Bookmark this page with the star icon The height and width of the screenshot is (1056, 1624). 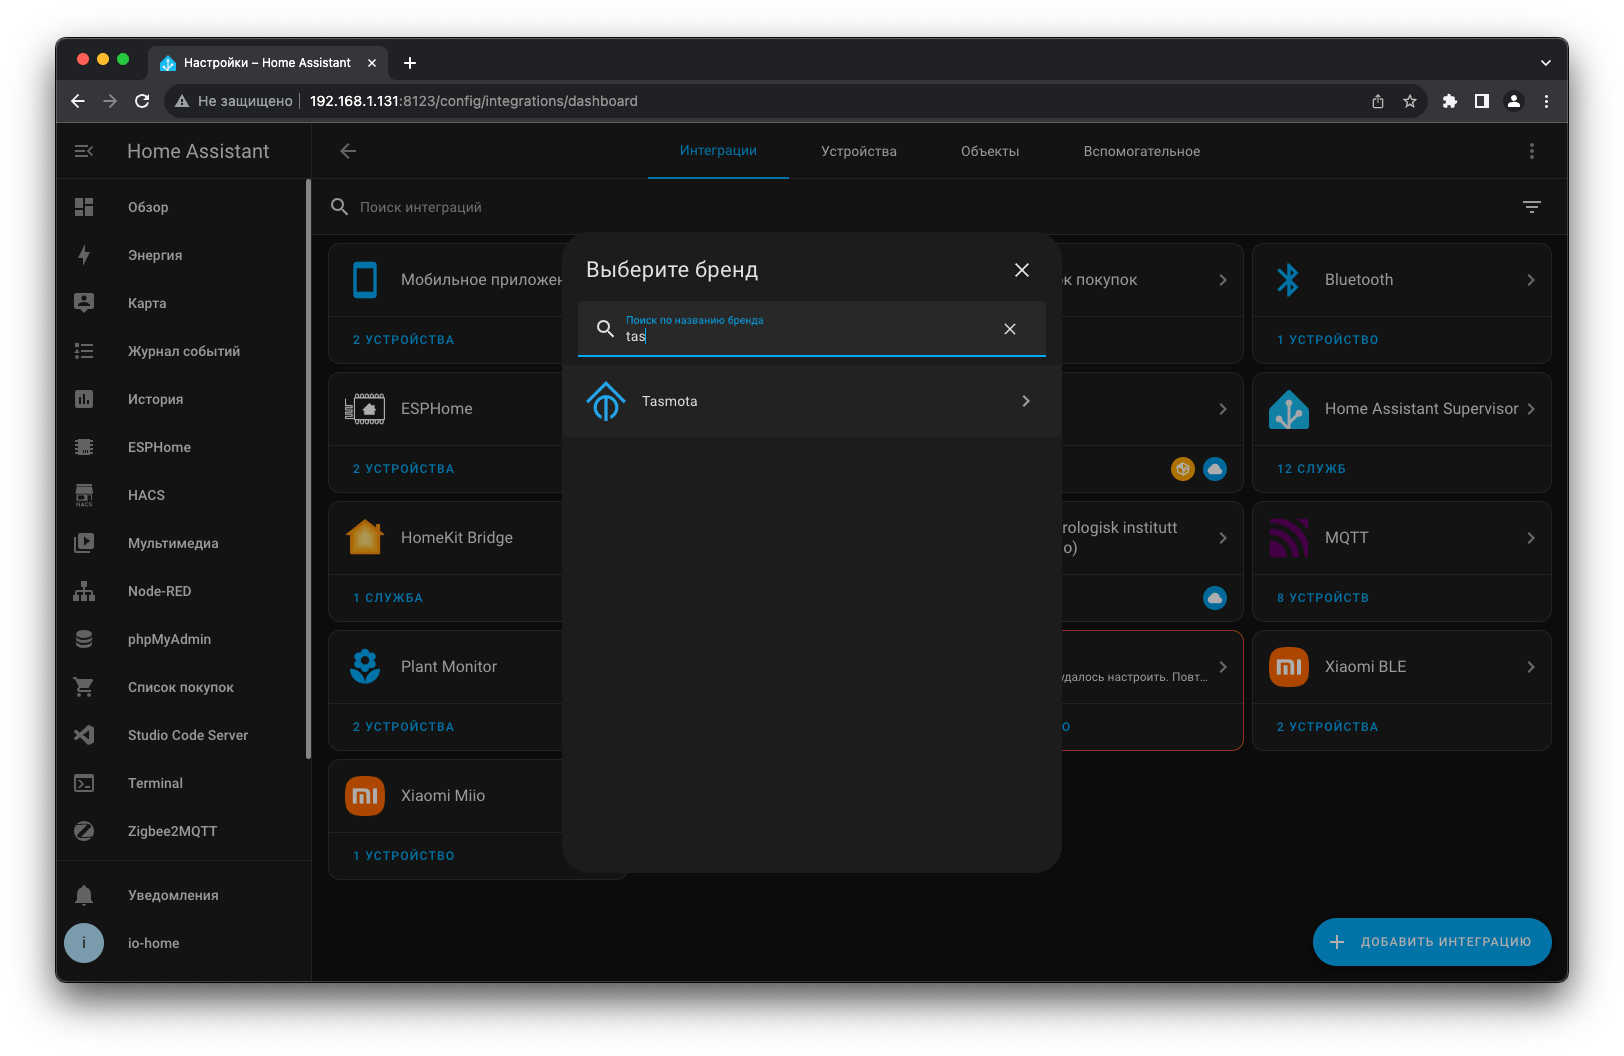[x=1410, y=101]
